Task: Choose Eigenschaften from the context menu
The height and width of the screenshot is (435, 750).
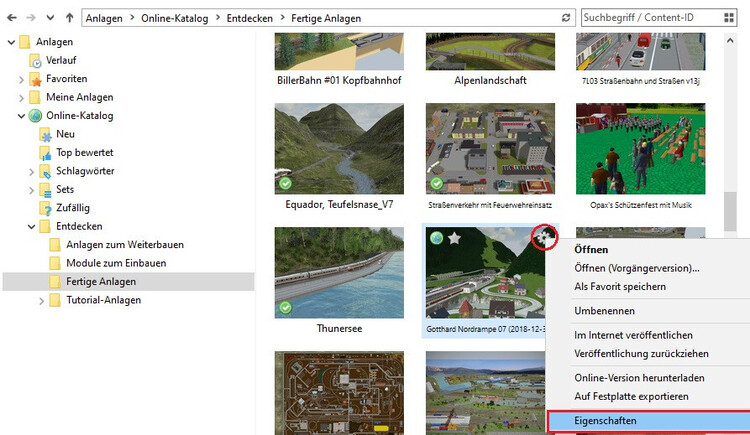Action: click(x=605, y=421)
